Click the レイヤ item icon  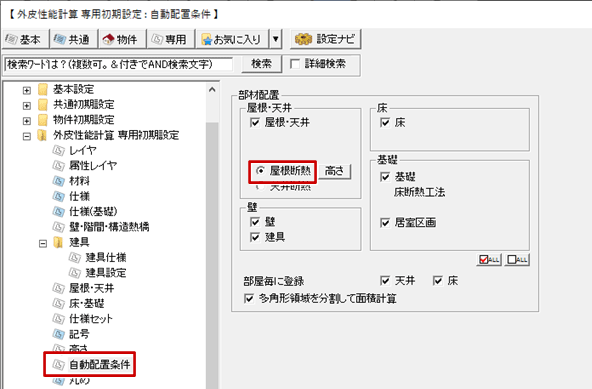click(59, 150)
